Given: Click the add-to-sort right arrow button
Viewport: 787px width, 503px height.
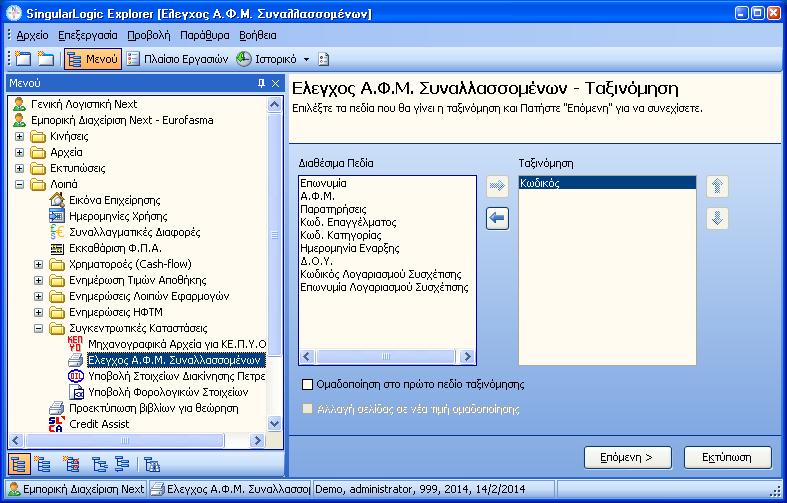Looking at the screenshot, I should coord(497,186).
